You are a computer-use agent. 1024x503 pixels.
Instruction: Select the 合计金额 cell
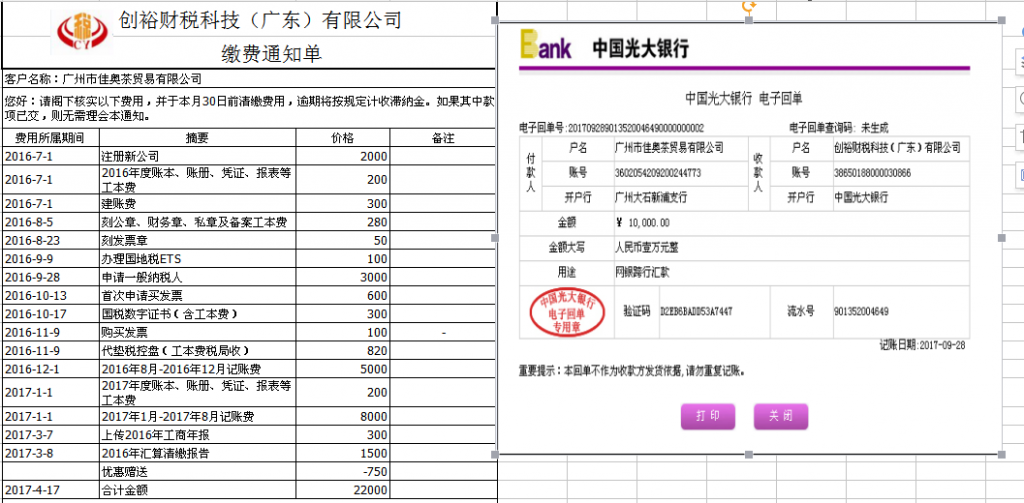pos(198,489)
